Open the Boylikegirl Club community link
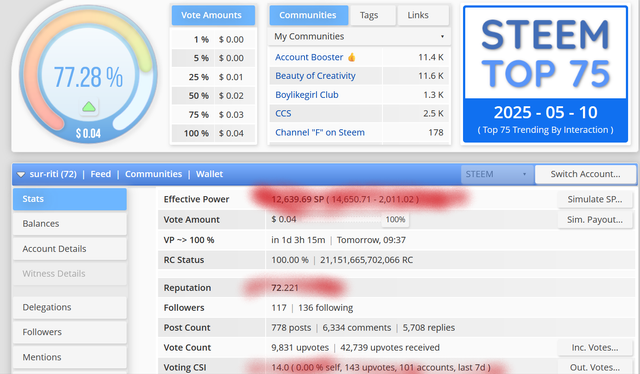 coord(307,95)
